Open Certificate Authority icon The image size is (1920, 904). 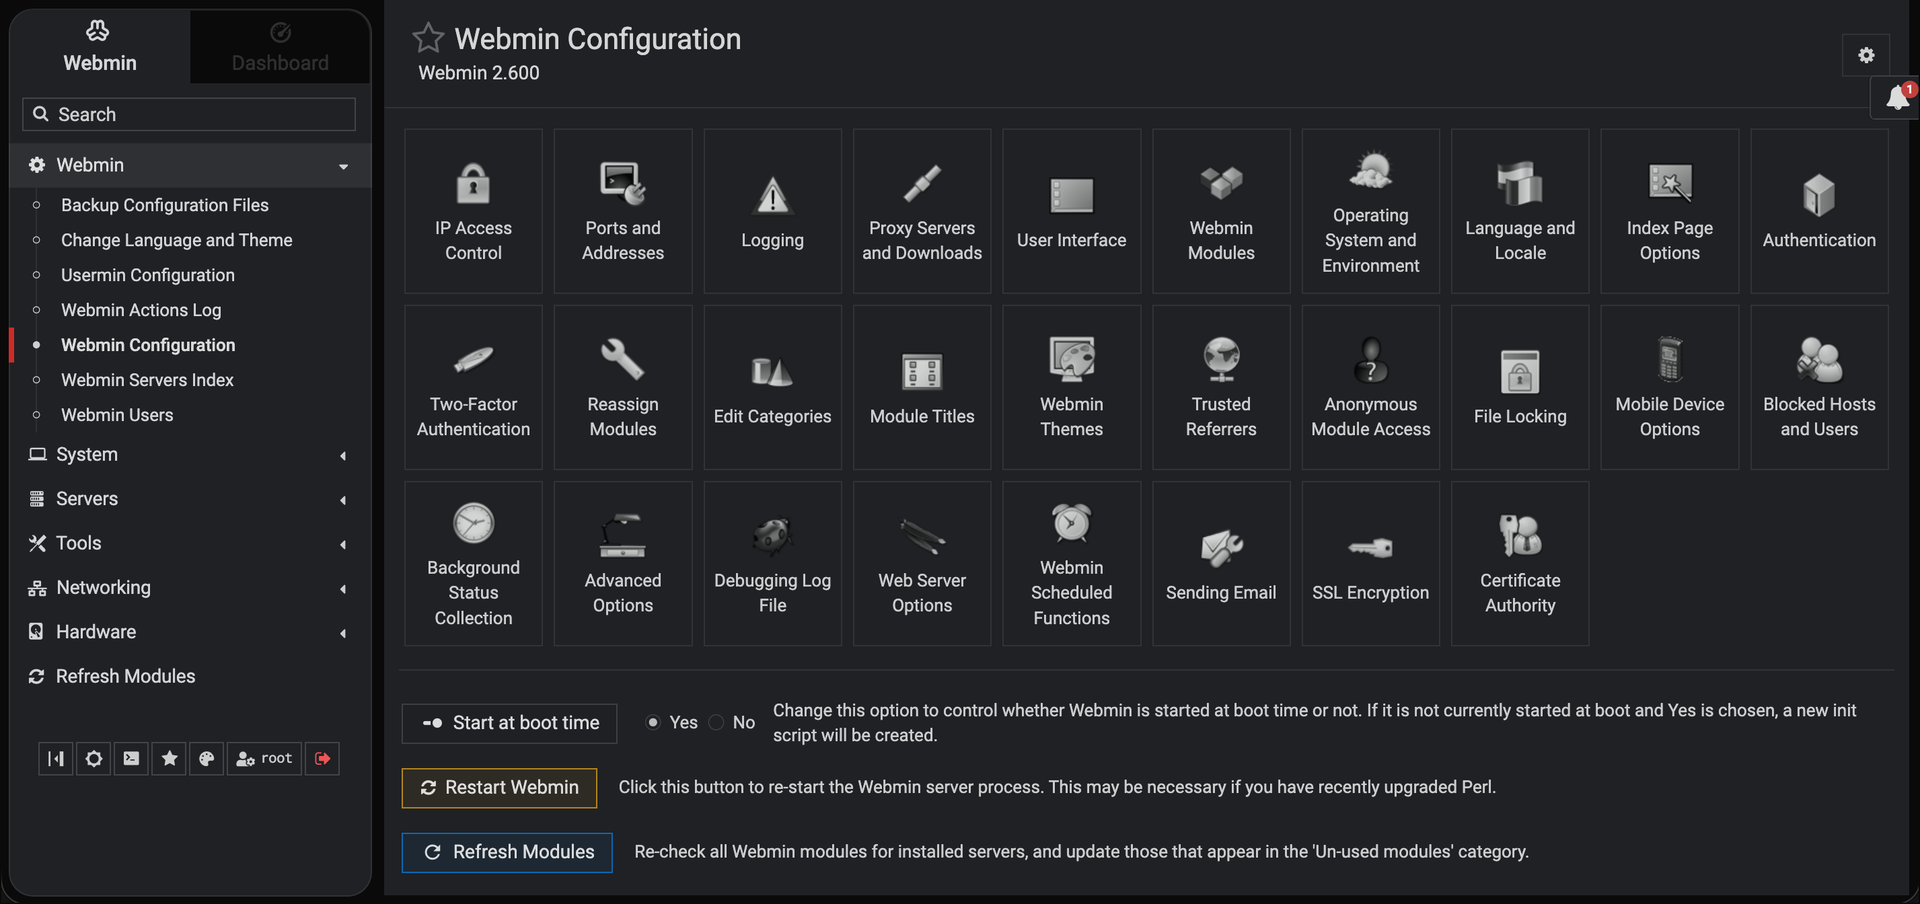coord(1520,563)
